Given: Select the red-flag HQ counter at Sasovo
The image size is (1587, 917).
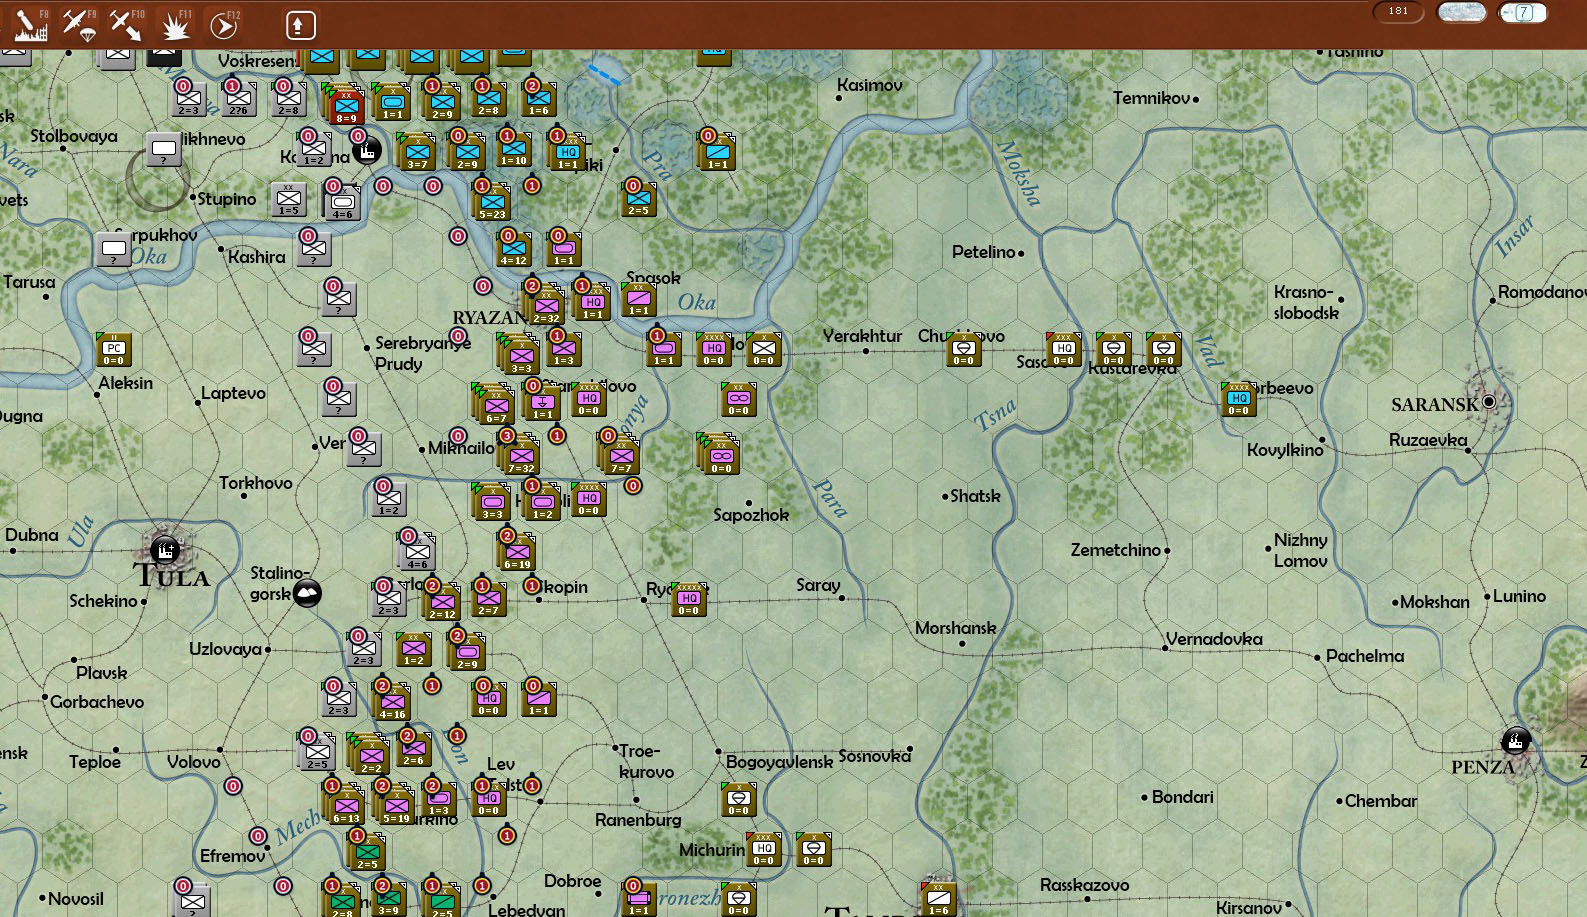Looking at the screenshot, I should tap(1063, 349).
